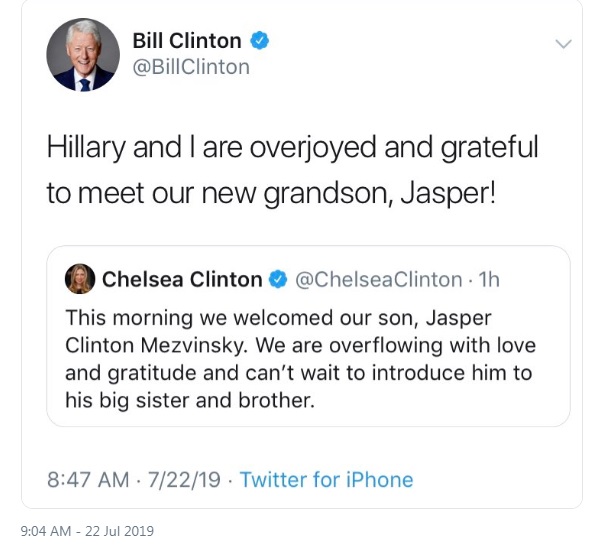Image resolution: width=603 pixels, height=548 pixels.
Task: Click the 8:47 AM tweet time
Action: 88,480
